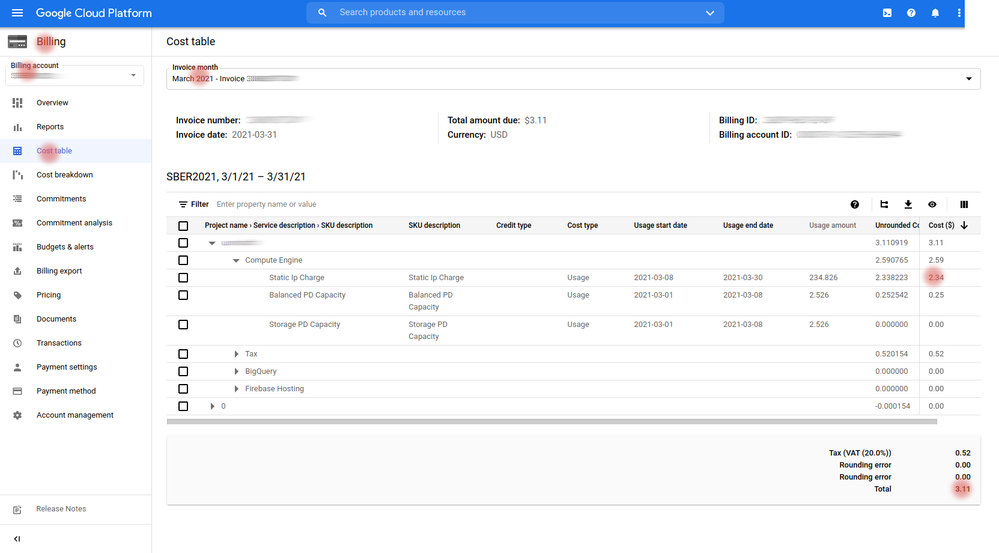Click the Documents icon

pyautogui.click(x=17, y=319)
